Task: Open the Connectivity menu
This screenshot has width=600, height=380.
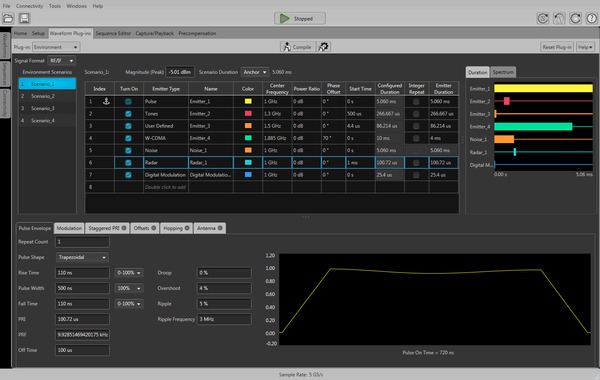Action: click(x=29, y=6)
